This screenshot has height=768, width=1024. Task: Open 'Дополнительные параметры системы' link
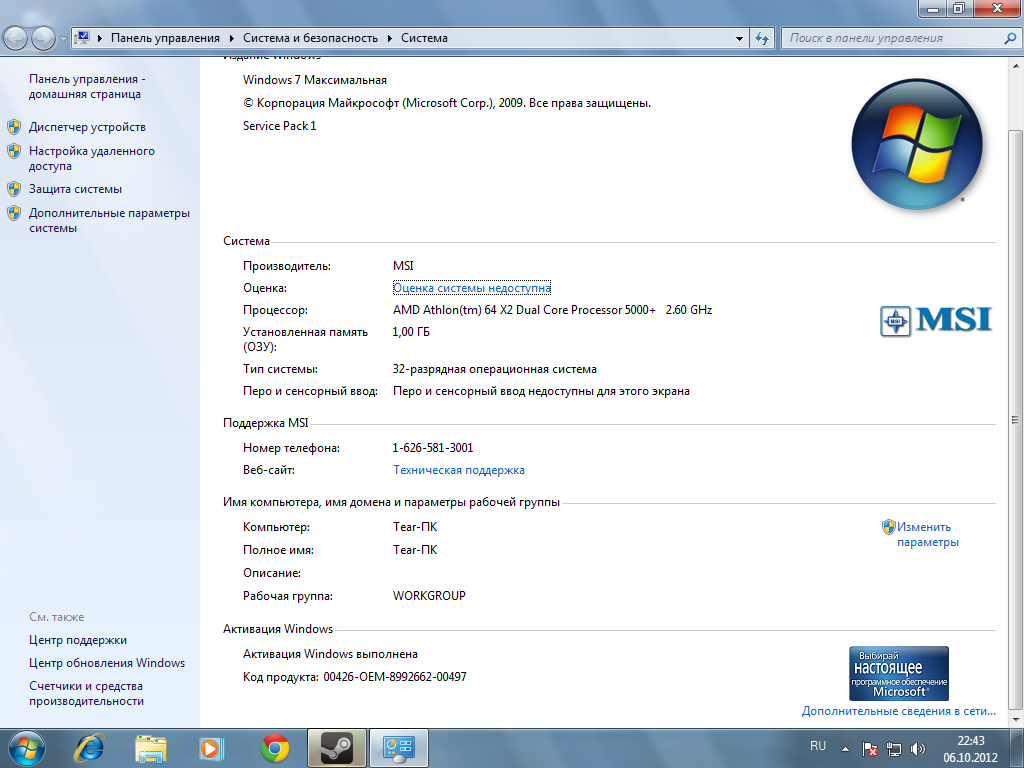[x=109, y=220]
